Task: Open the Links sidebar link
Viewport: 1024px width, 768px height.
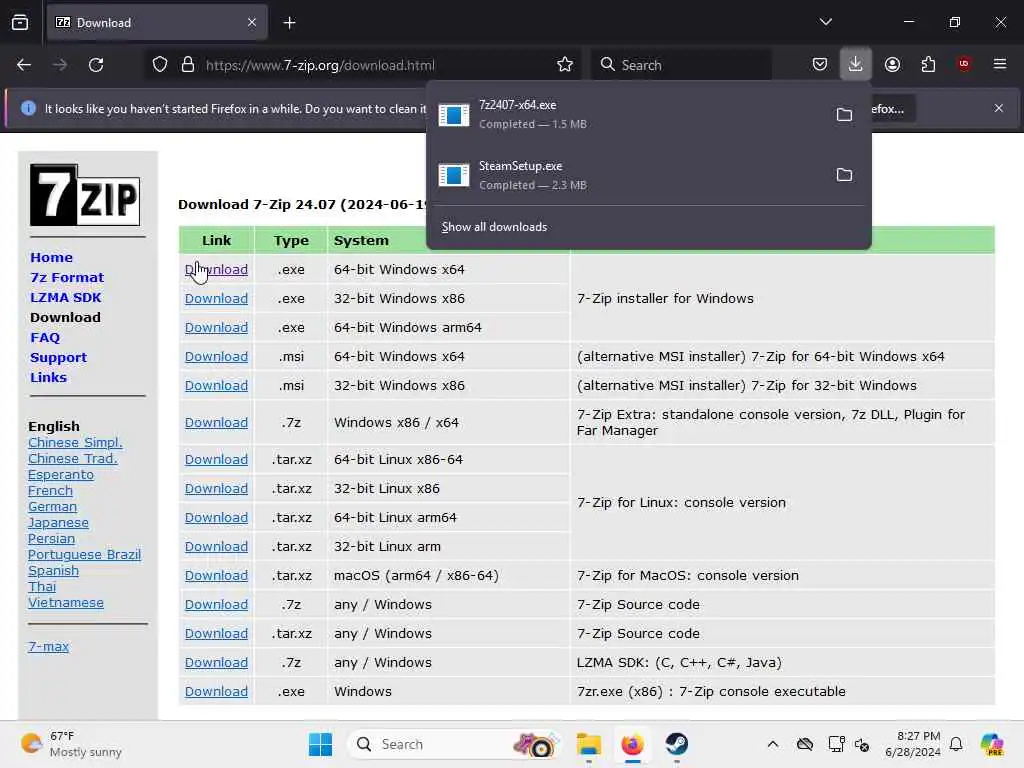Action: (x=48, y=377)
